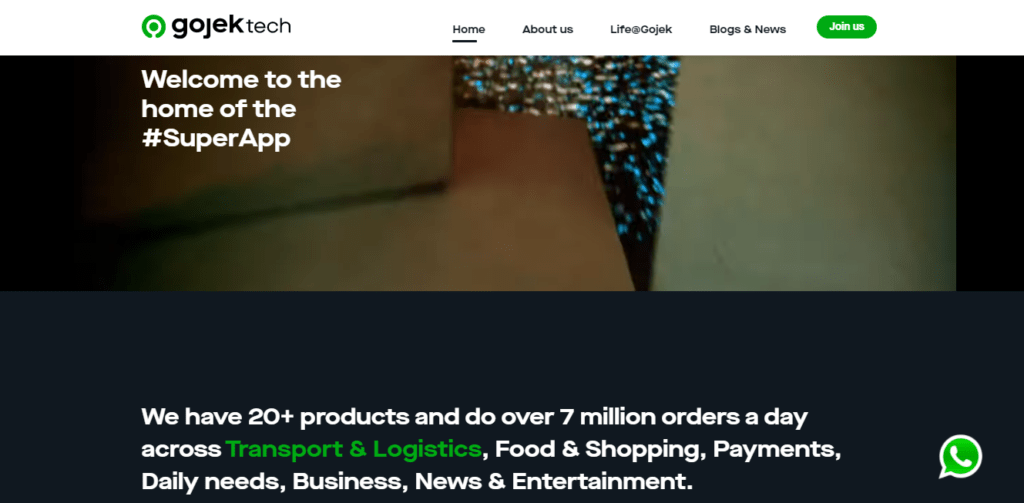The height and width of the screenshot is (503, 1024).
Task: Click the hero background video
Action: coord(512,173)
